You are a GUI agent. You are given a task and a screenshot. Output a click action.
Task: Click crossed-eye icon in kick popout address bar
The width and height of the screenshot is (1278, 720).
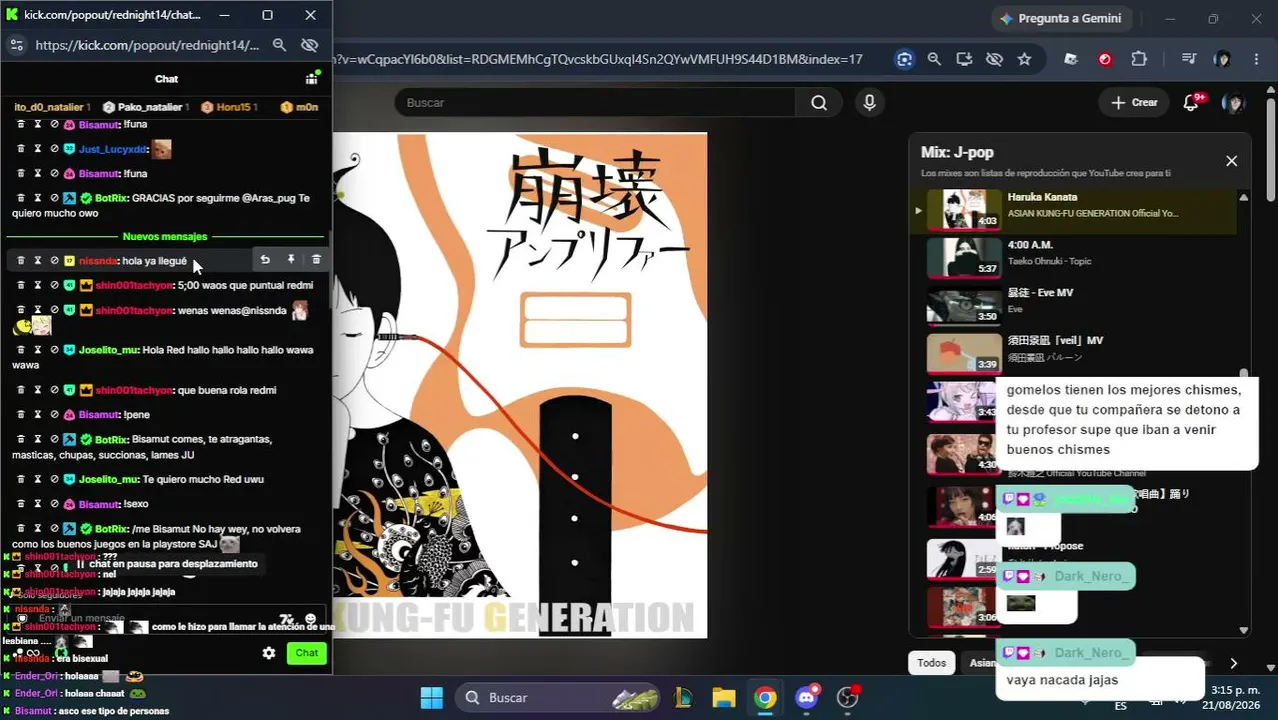[309, 45]
